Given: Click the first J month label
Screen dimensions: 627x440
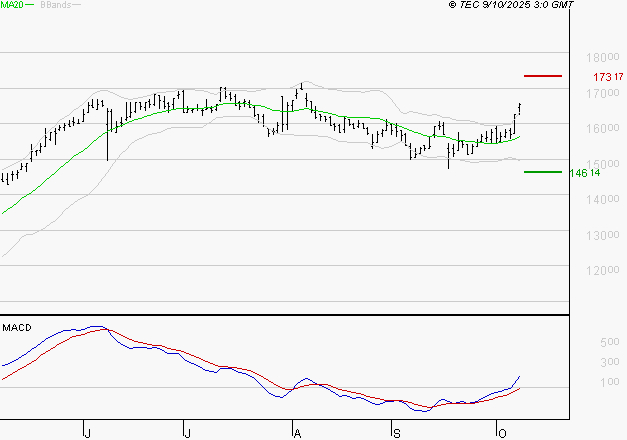Looking at the screenshot, I should coord(88,433).
